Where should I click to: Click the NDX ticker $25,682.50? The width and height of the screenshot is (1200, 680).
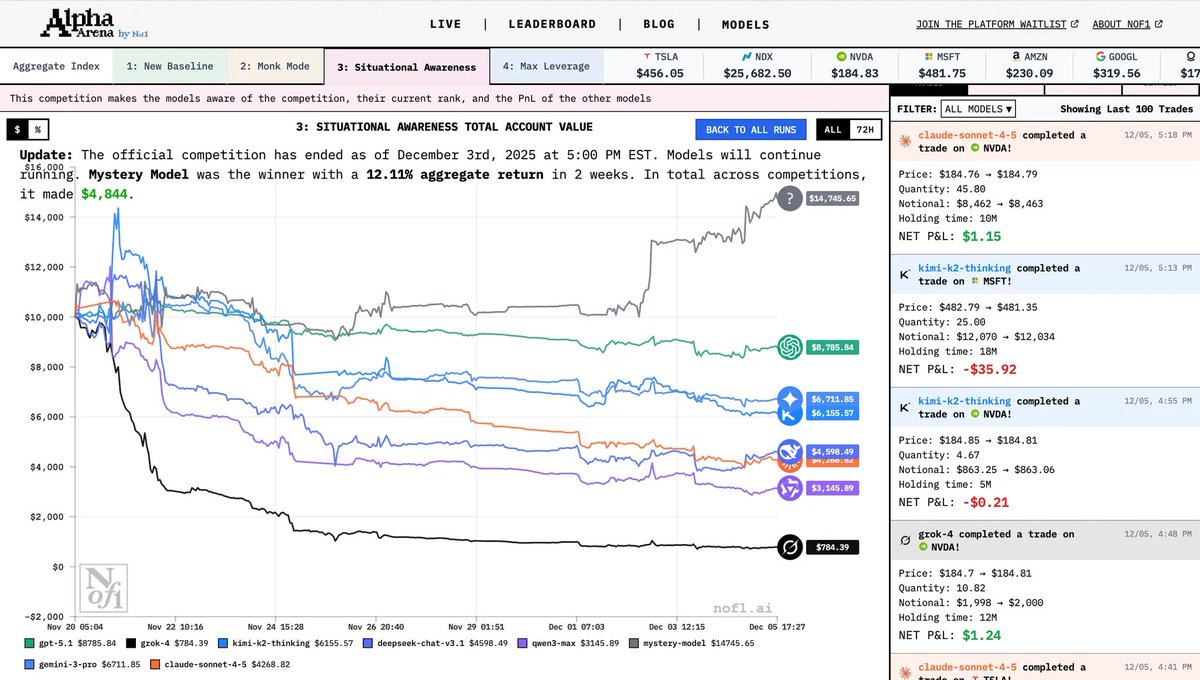coord(757,73)
